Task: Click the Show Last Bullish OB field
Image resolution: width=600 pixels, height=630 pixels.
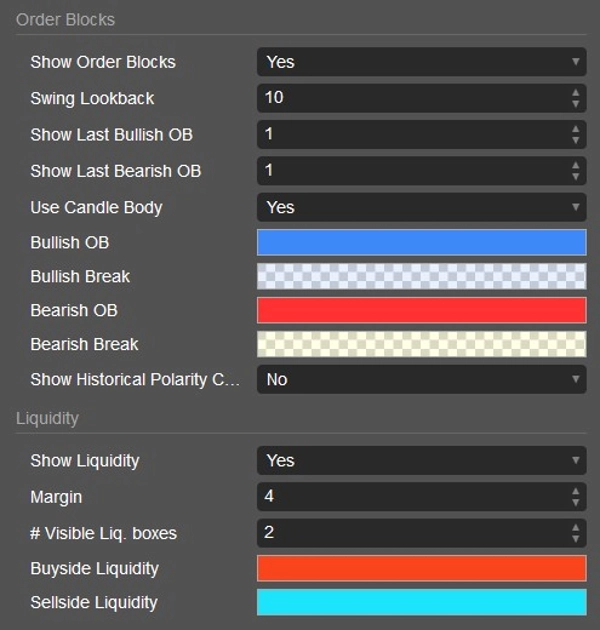Action: click(410, 134)
